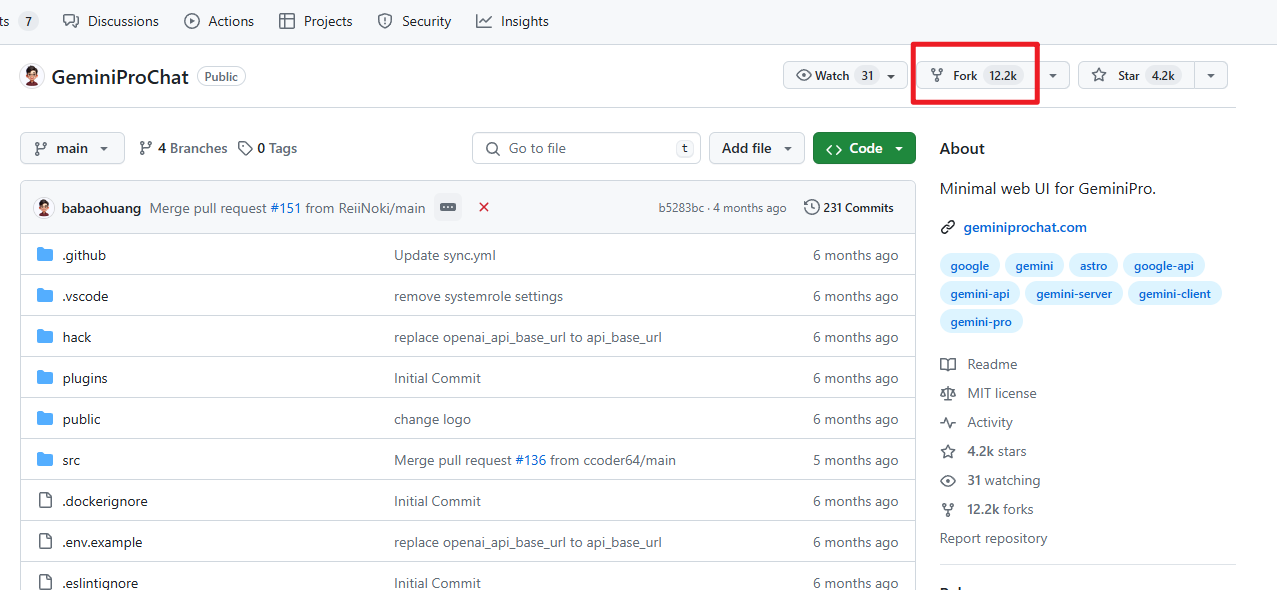The height and width of the screenshot is (590, 1277).
Task: Star the GeminiProChat repository
Action: [1135, 76]
